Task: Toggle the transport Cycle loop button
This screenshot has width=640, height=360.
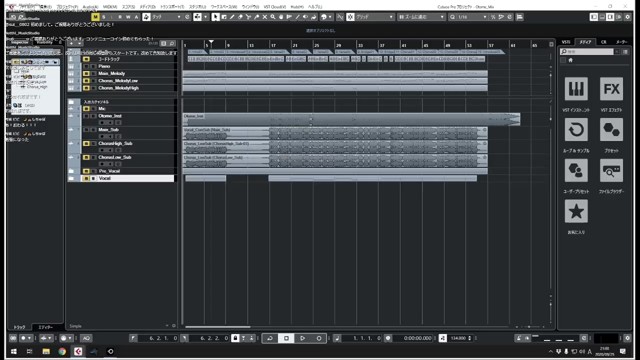Action: pos(270,338)
